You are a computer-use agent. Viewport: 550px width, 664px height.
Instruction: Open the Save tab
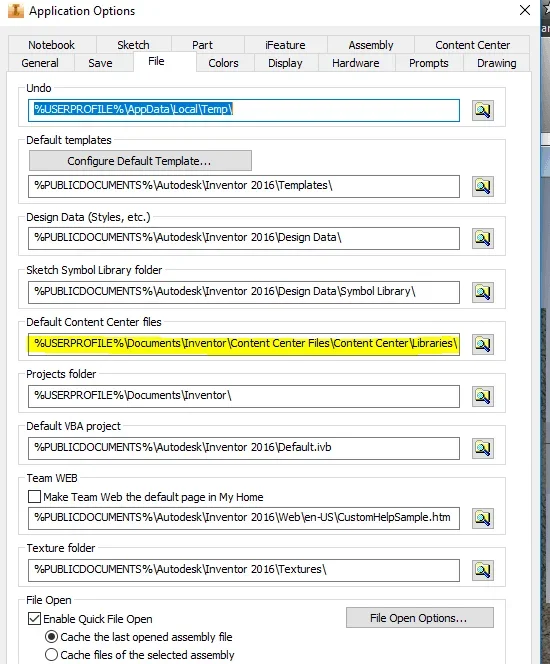click(x=100, y=63)
